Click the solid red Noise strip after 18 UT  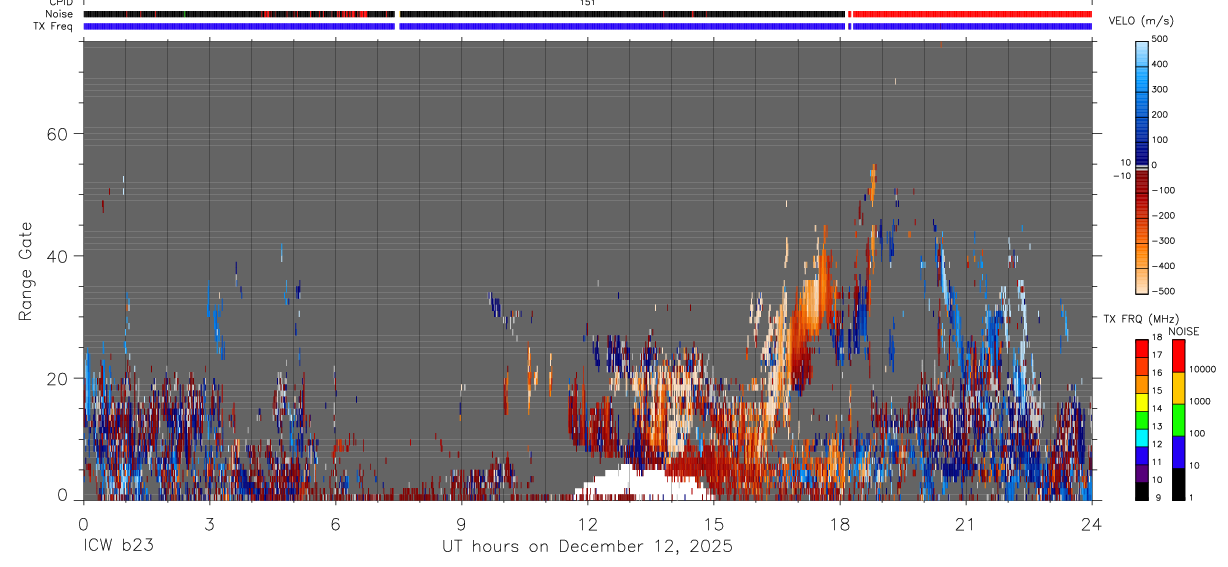(x=972, y=14)
